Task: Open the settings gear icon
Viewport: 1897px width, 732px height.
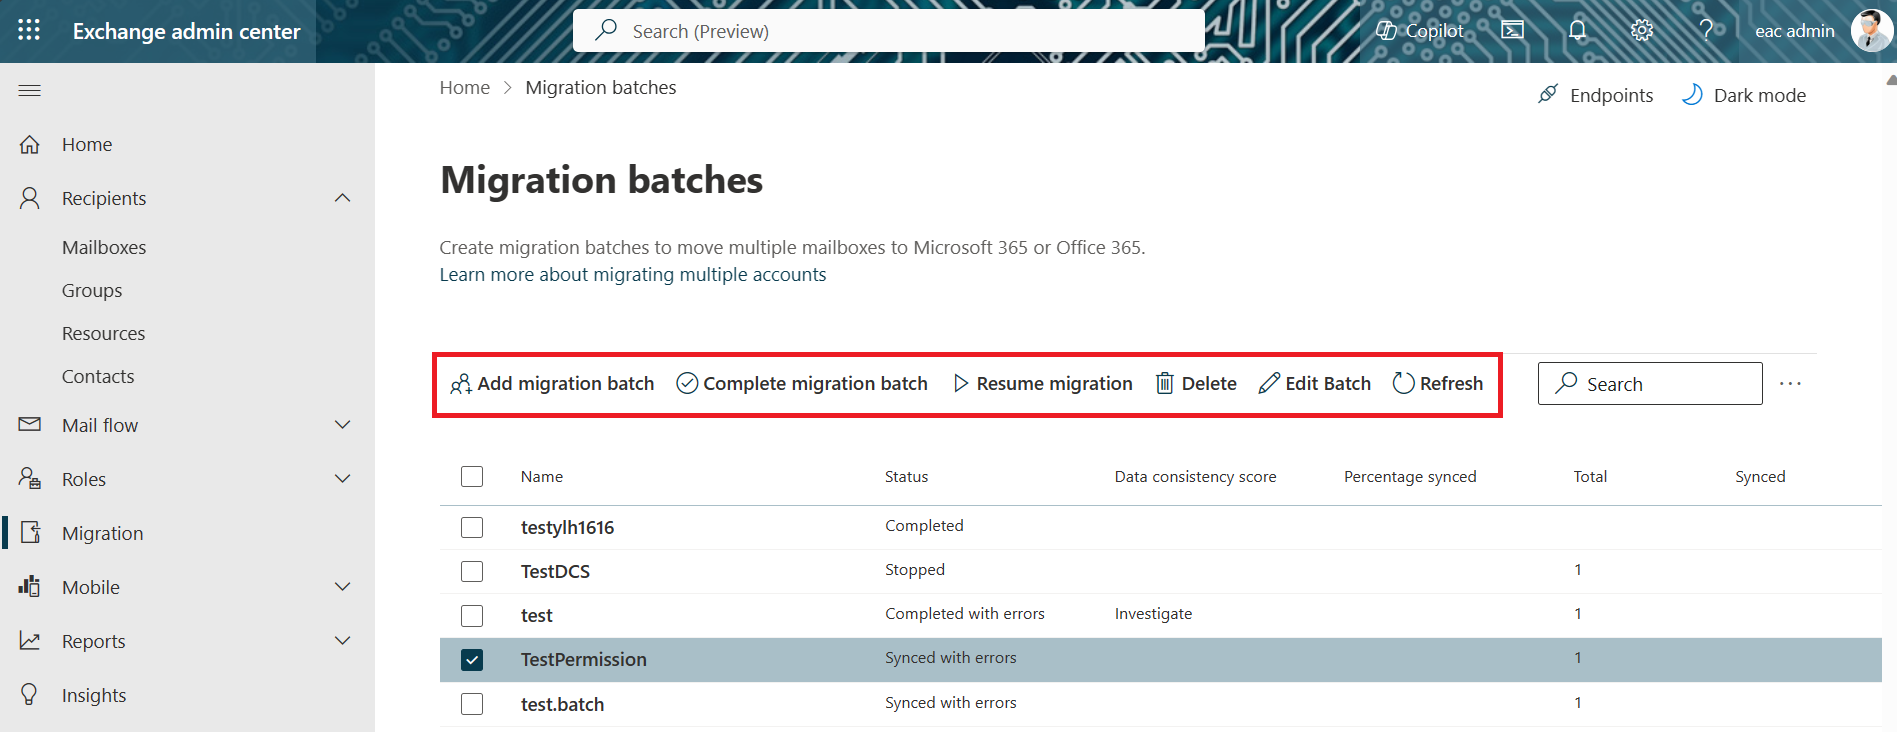Action: pyautogui.click(x=1642, y=30)
